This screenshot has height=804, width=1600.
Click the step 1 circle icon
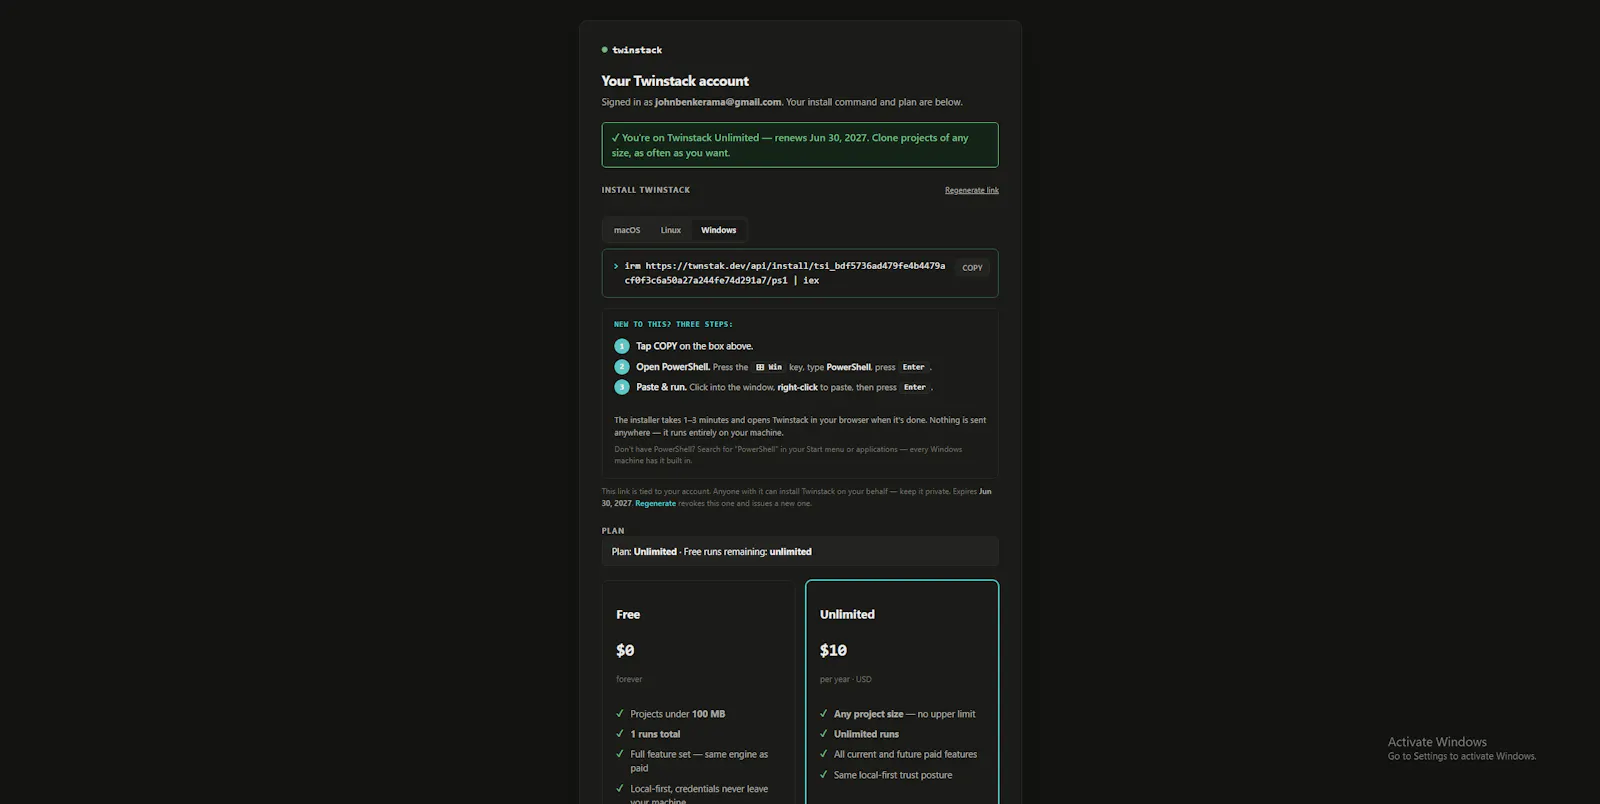[622, 346]
